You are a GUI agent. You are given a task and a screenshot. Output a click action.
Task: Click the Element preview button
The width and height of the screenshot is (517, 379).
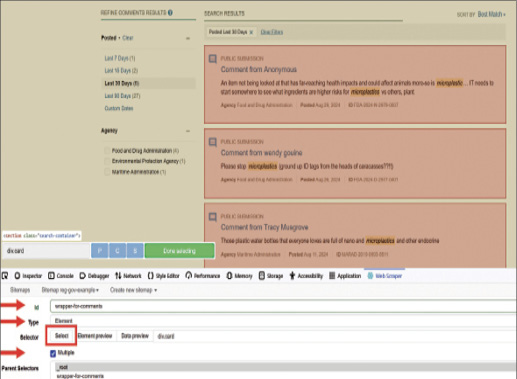pos(95,336)
